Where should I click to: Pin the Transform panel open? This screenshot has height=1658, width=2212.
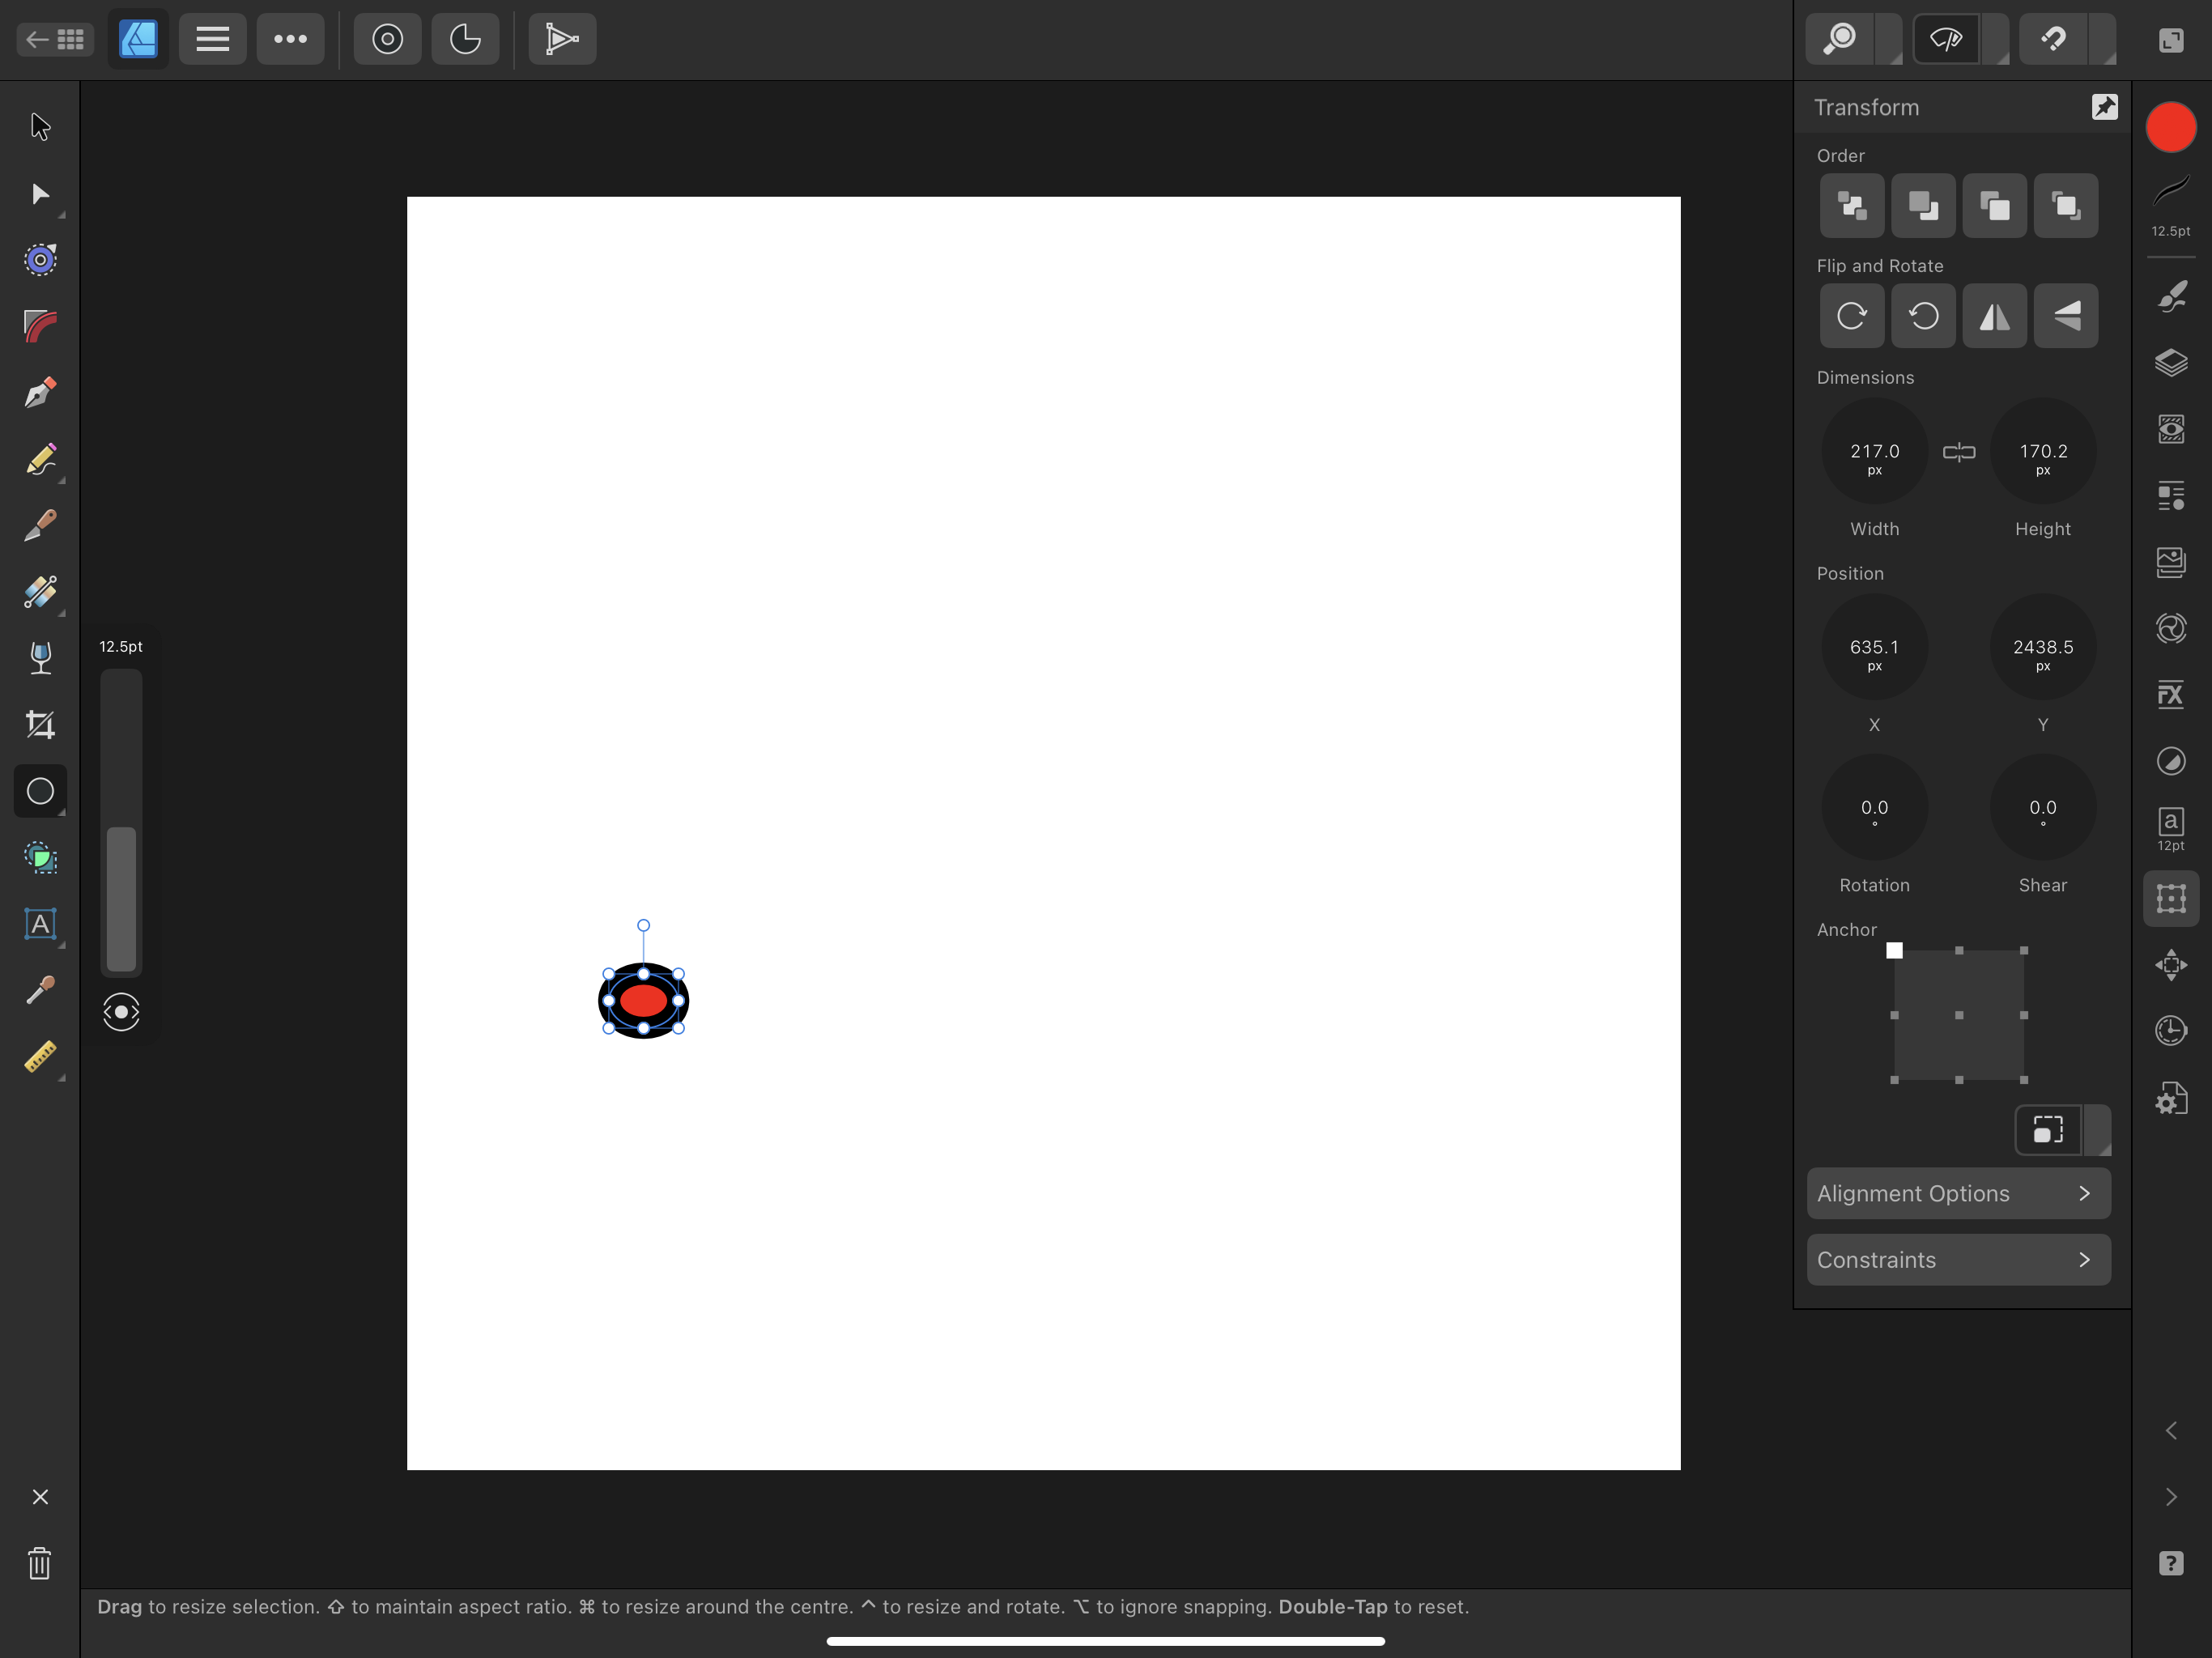click(x=2104, y=107)
